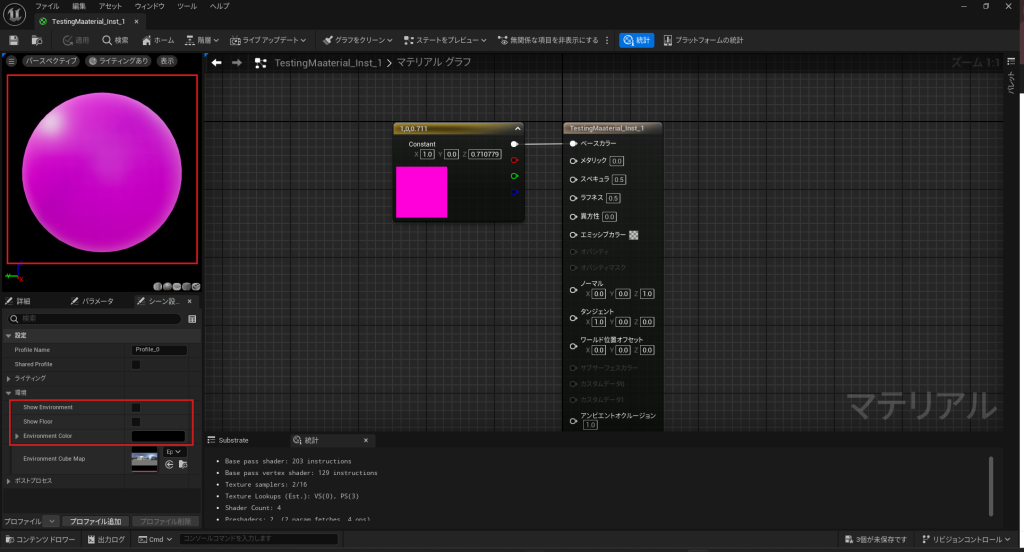Click the save icon in the toolbar
Screen dimensions: 1024x552
[x=14, y=40]
